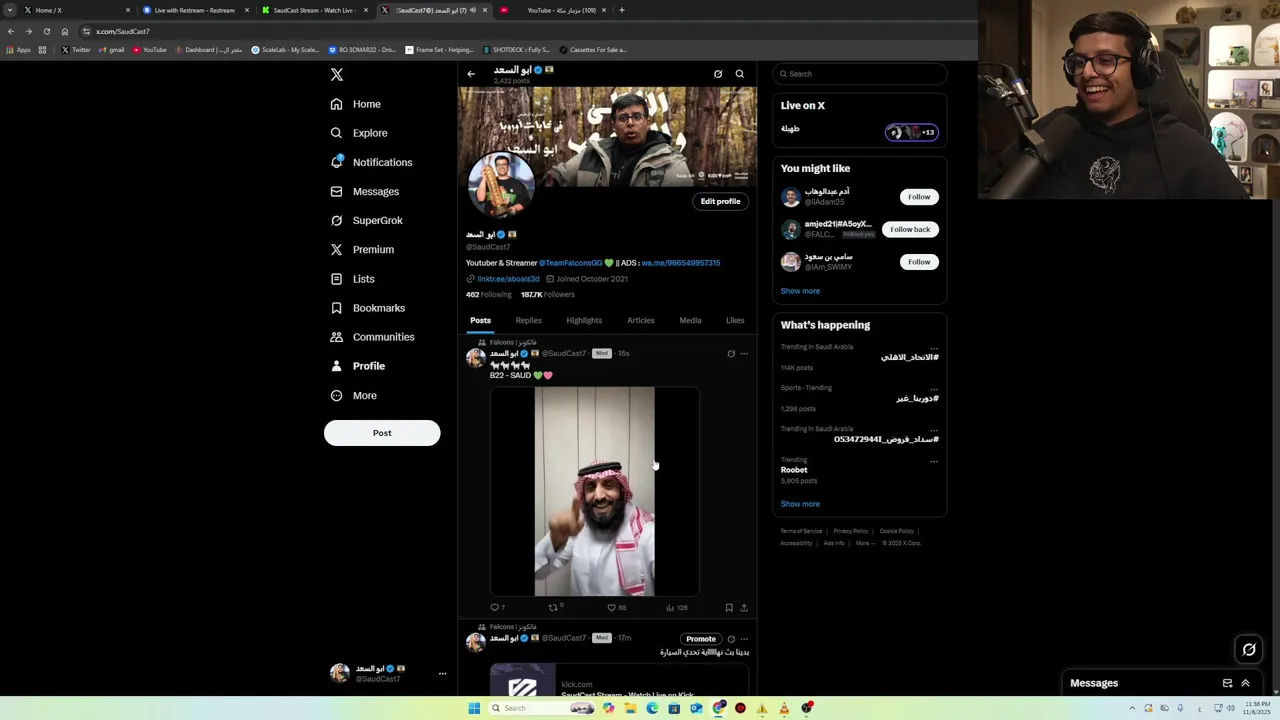Play the video of the man in a shemagh

[595, 492]
